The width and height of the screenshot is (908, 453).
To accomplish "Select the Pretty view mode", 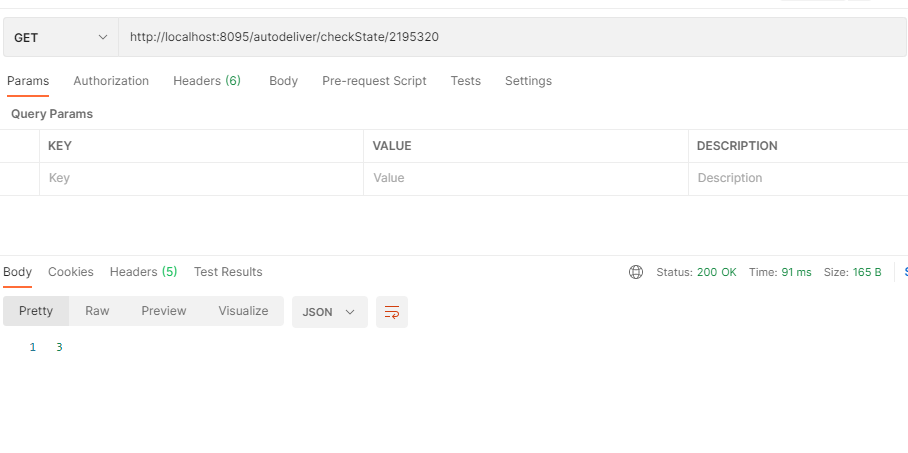I will 36,311.
